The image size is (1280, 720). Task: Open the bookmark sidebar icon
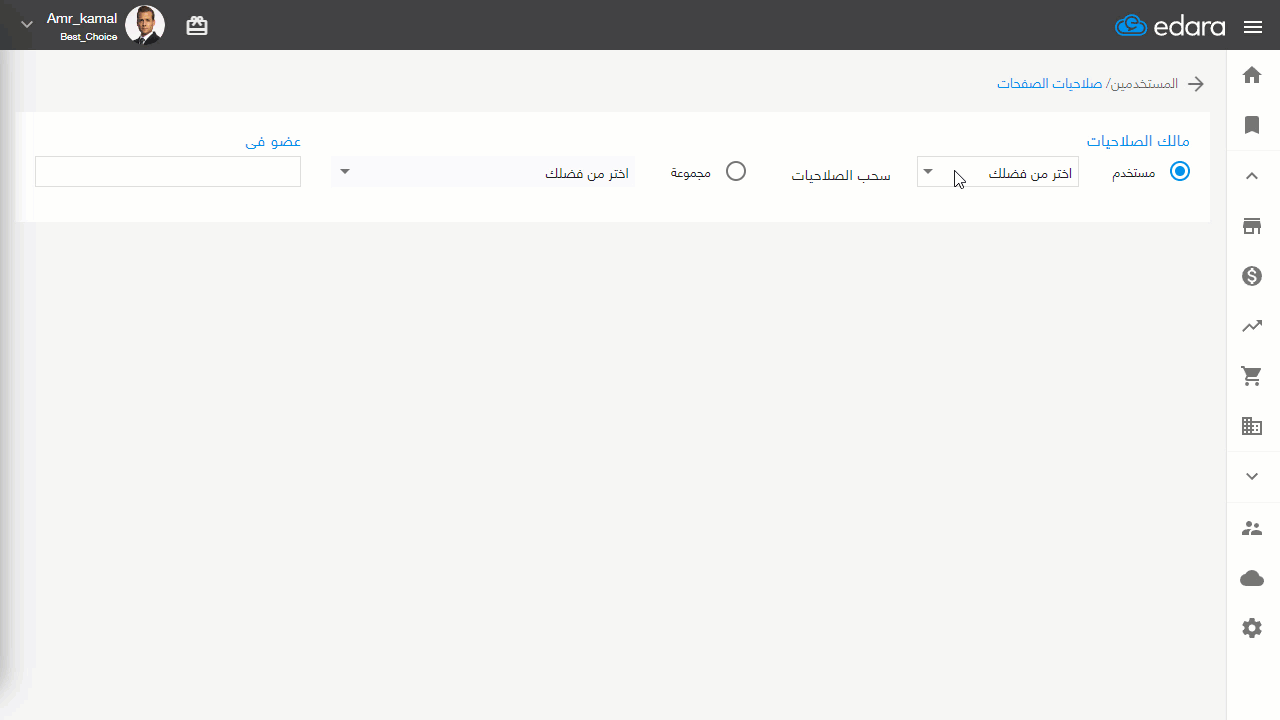click(1252, 125)
